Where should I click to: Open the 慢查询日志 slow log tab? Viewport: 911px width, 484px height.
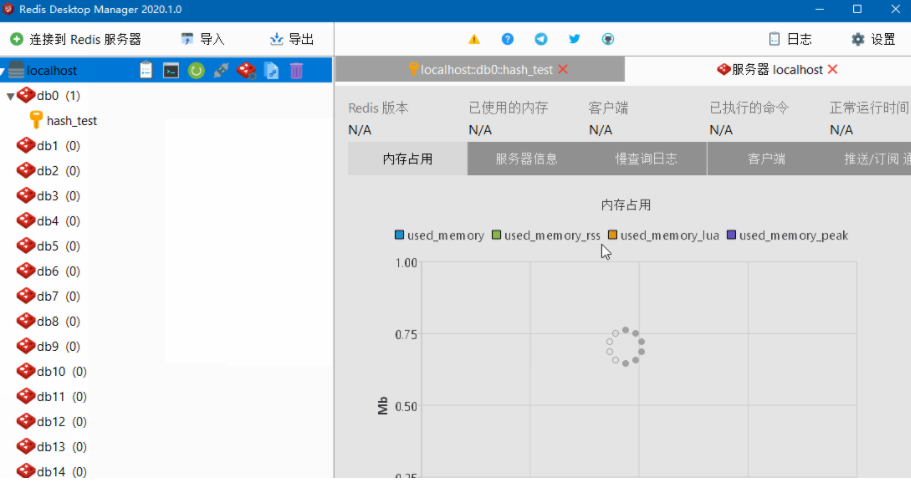tap(647, 159)
